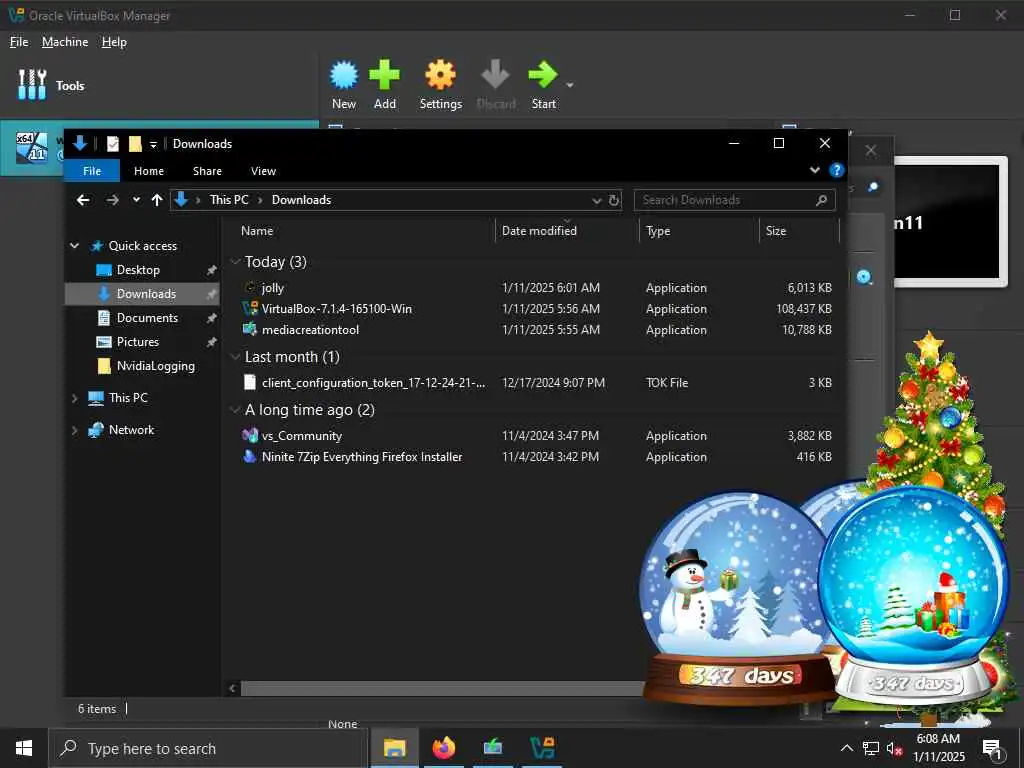Click the taskbar search box
The height and width of the screenshot is (768, 1024).
pyautogui.click(x=209, y=748)
